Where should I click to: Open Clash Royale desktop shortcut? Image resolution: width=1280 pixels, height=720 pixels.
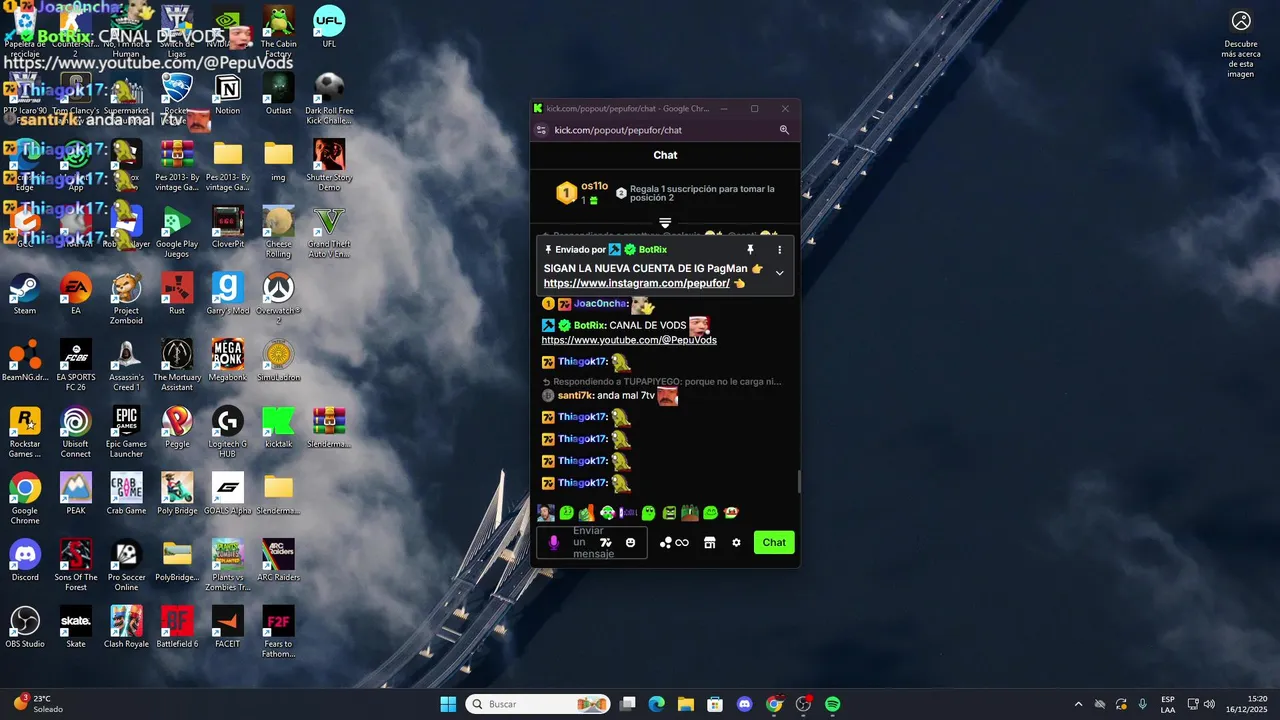click(126, 628)
